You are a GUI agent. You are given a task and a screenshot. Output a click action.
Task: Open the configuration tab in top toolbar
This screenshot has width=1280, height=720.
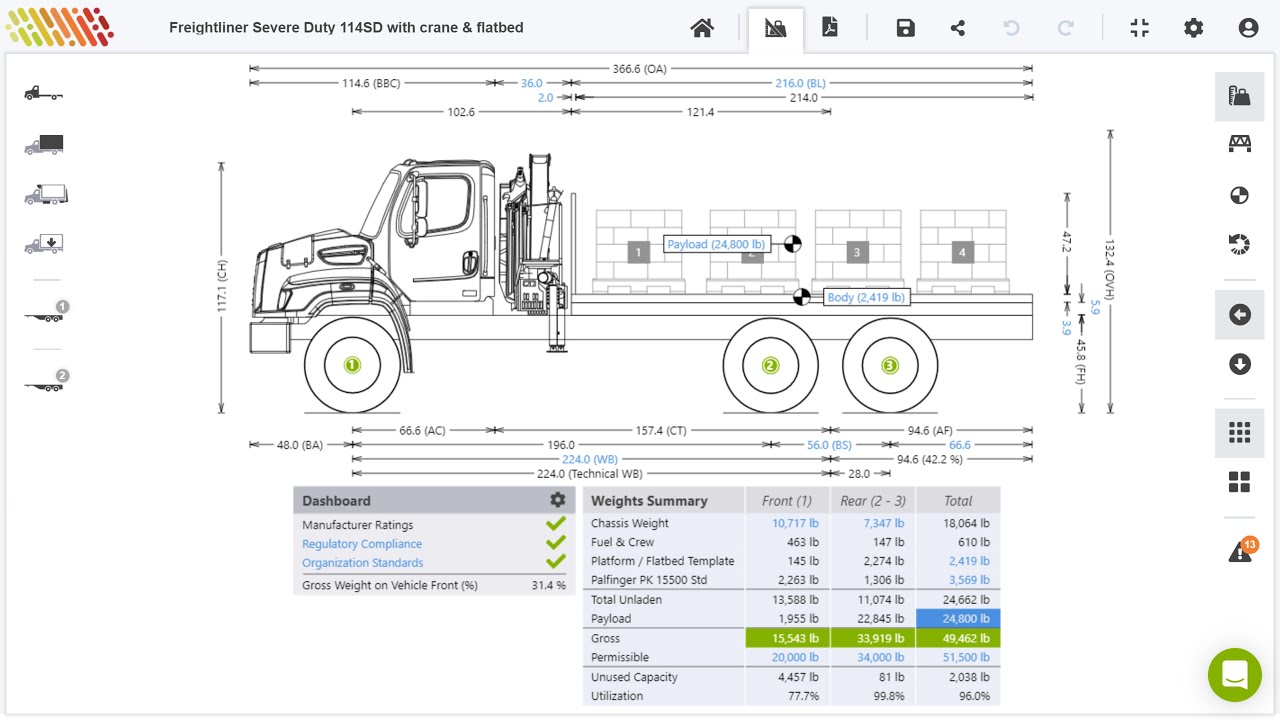coord(776,28)
